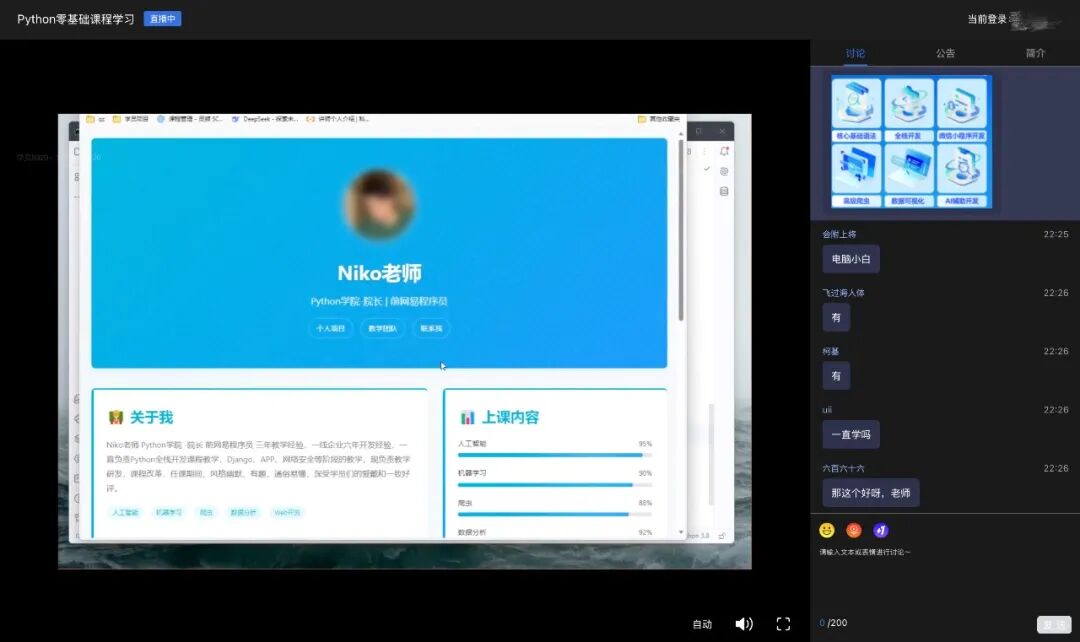Viewport: 1080px width, 642px height.
Task: Open the emoji picker in the chat box
Action: 827,529
